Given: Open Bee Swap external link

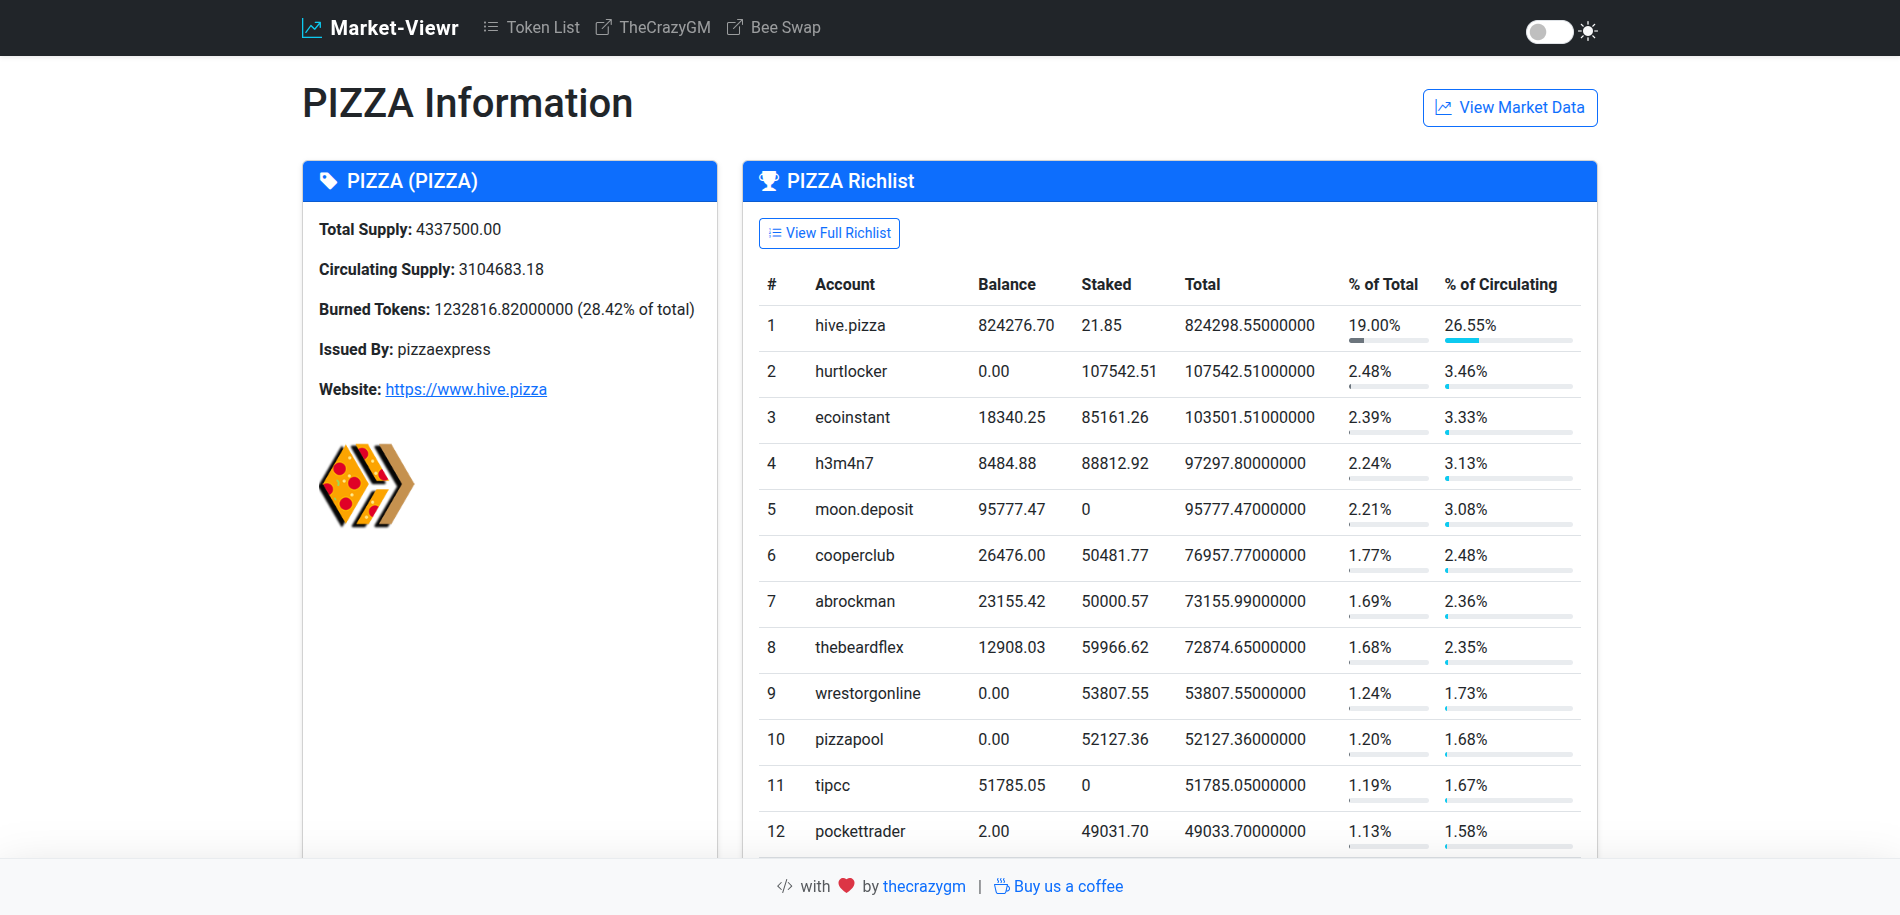Looking at the screenshot, I should tap(773, 28).
